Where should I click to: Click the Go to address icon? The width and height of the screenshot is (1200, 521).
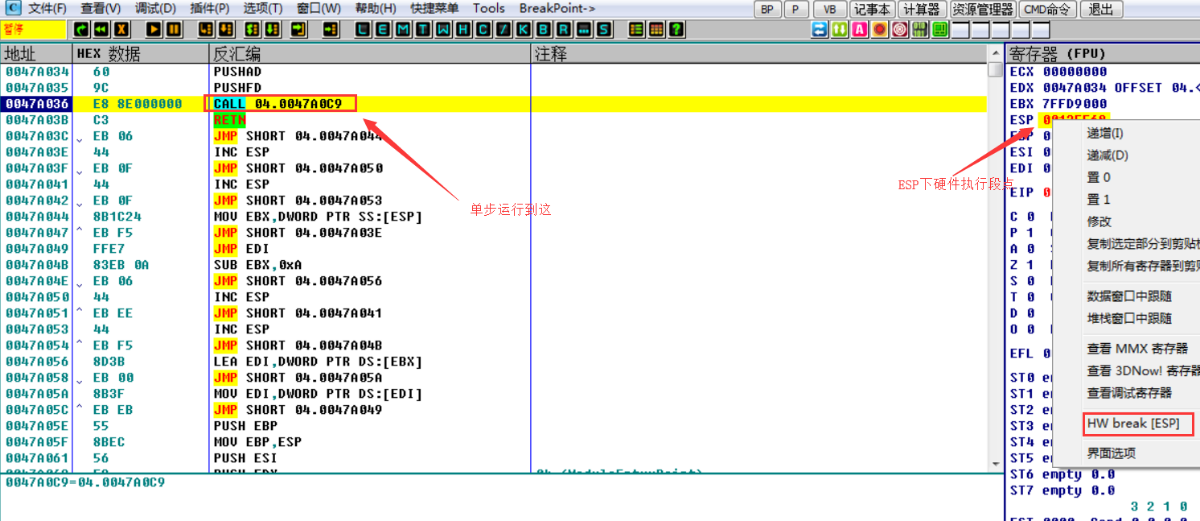330,29
